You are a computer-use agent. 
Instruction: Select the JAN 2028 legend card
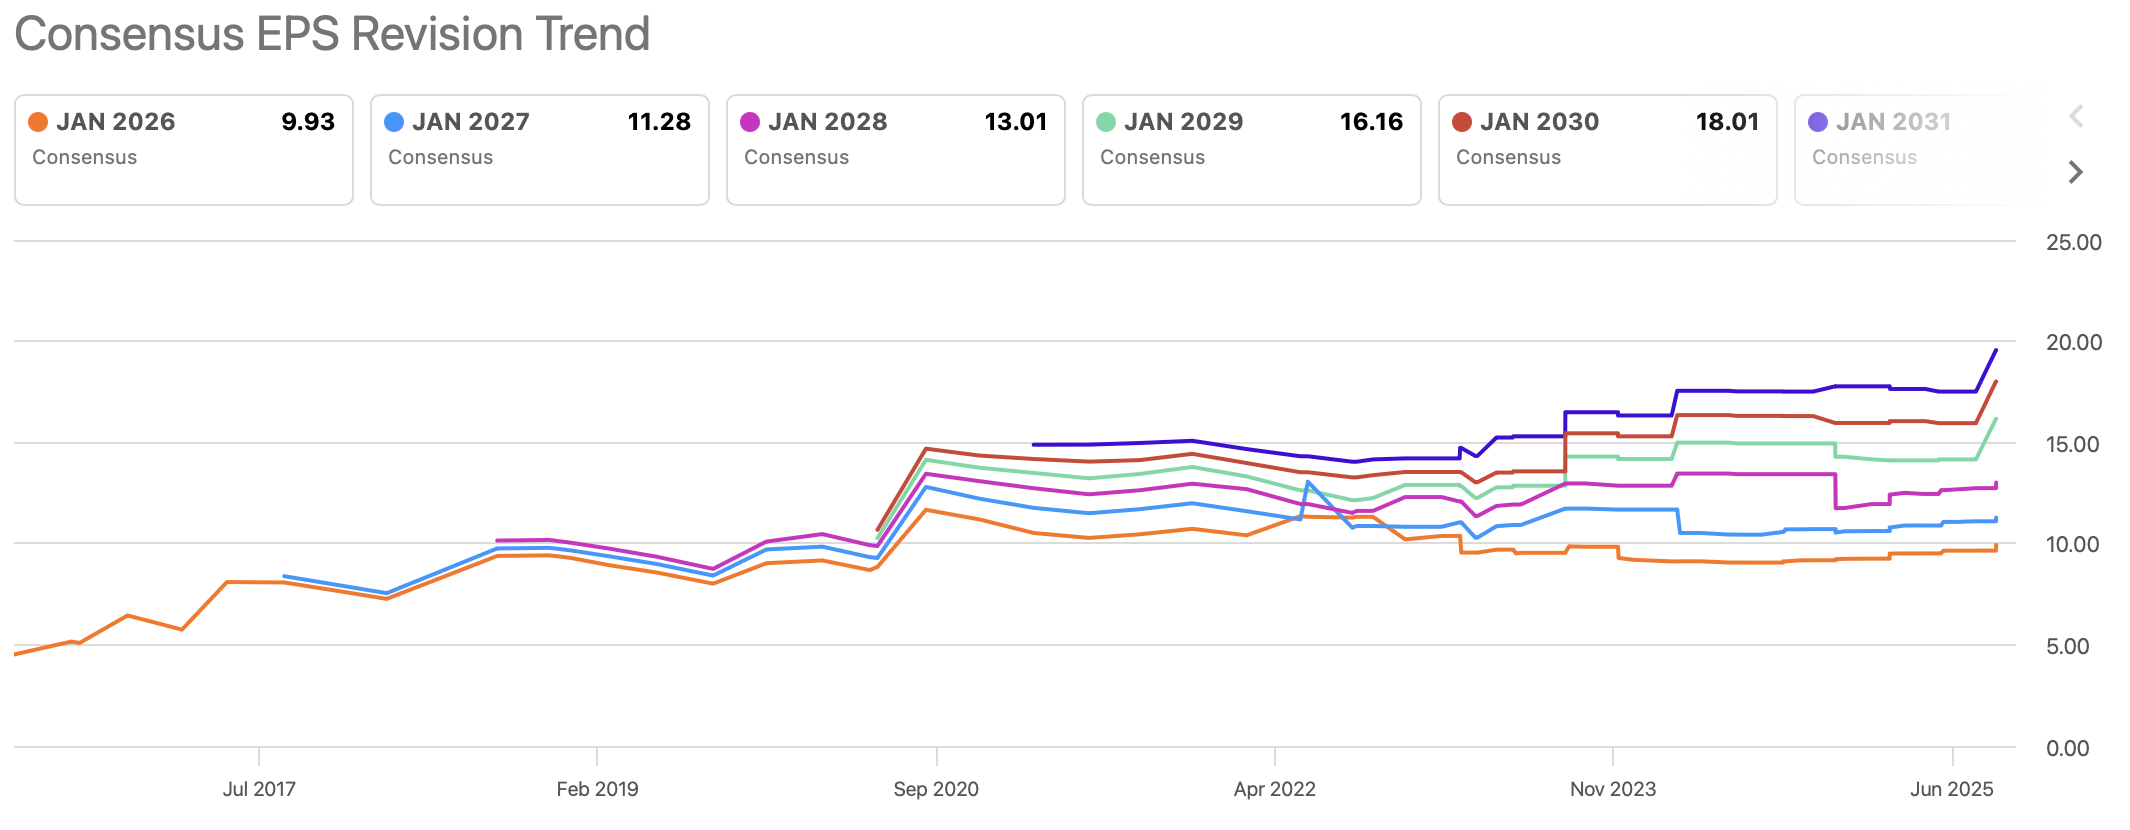coord(895,148)
